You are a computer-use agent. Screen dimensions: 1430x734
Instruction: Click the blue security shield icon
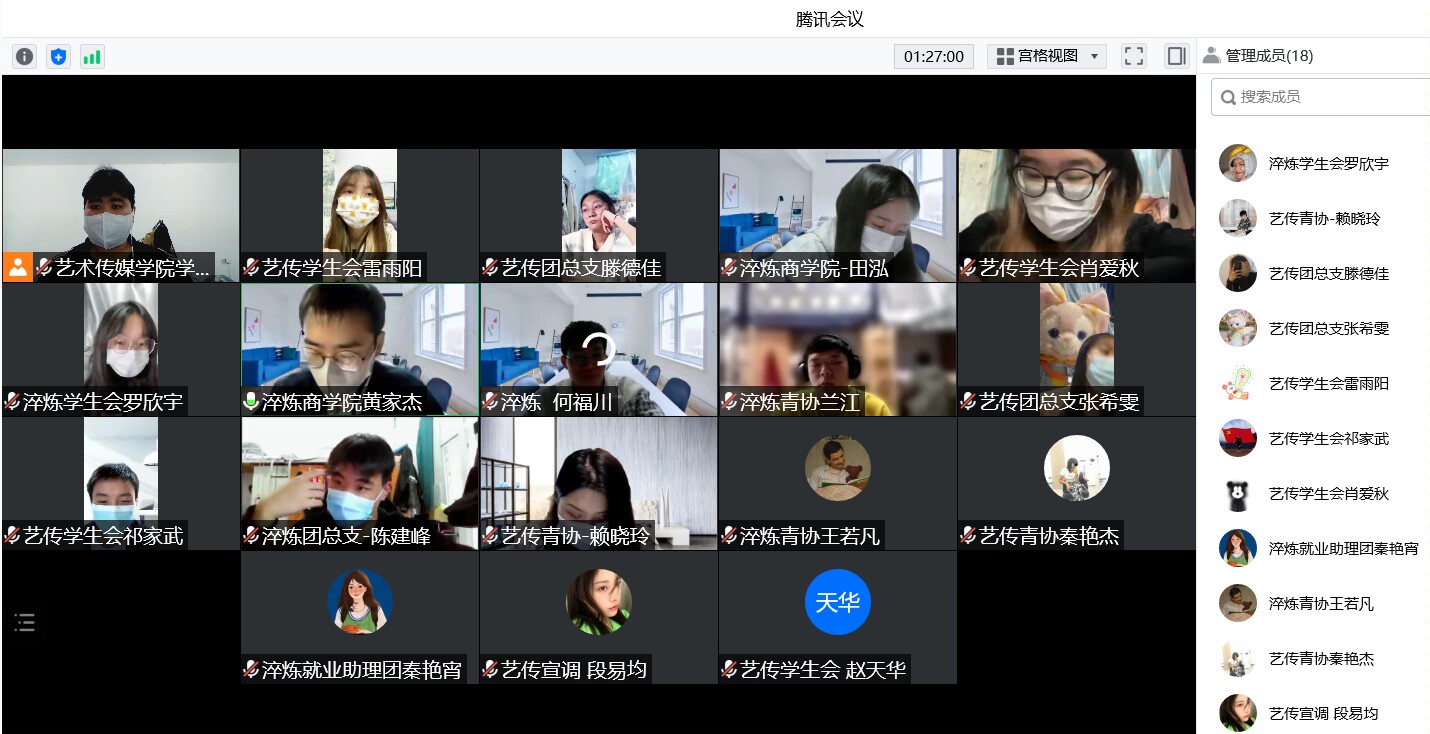59,57
